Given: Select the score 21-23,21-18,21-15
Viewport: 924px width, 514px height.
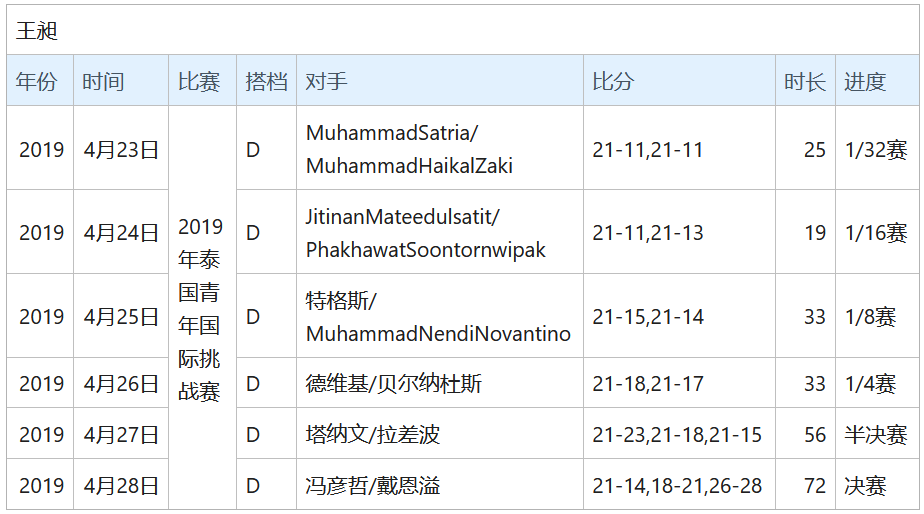Looking at the screenshot, I should pos(676,435).
